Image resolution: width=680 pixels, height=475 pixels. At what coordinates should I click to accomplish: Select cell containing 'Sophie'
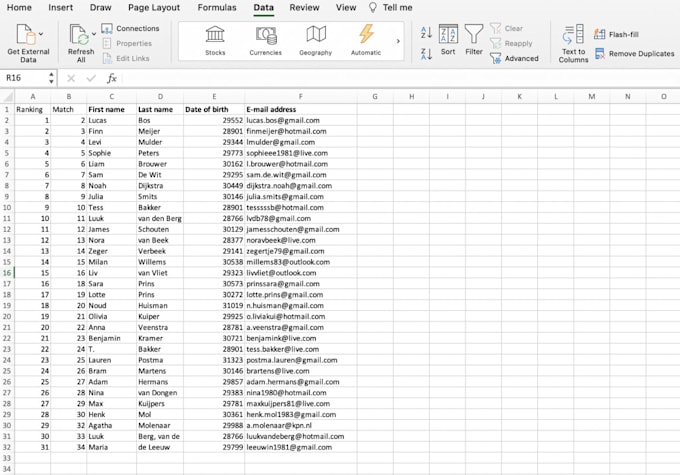[x=111, y=153]
